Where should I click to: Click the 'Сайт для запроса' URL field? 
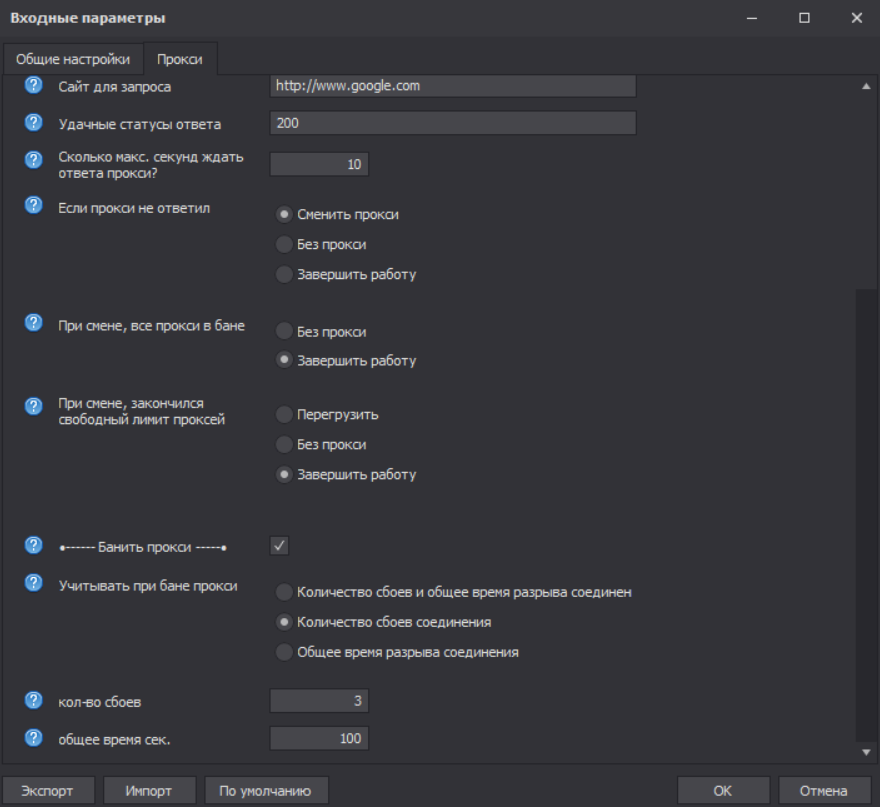[453, 86]
